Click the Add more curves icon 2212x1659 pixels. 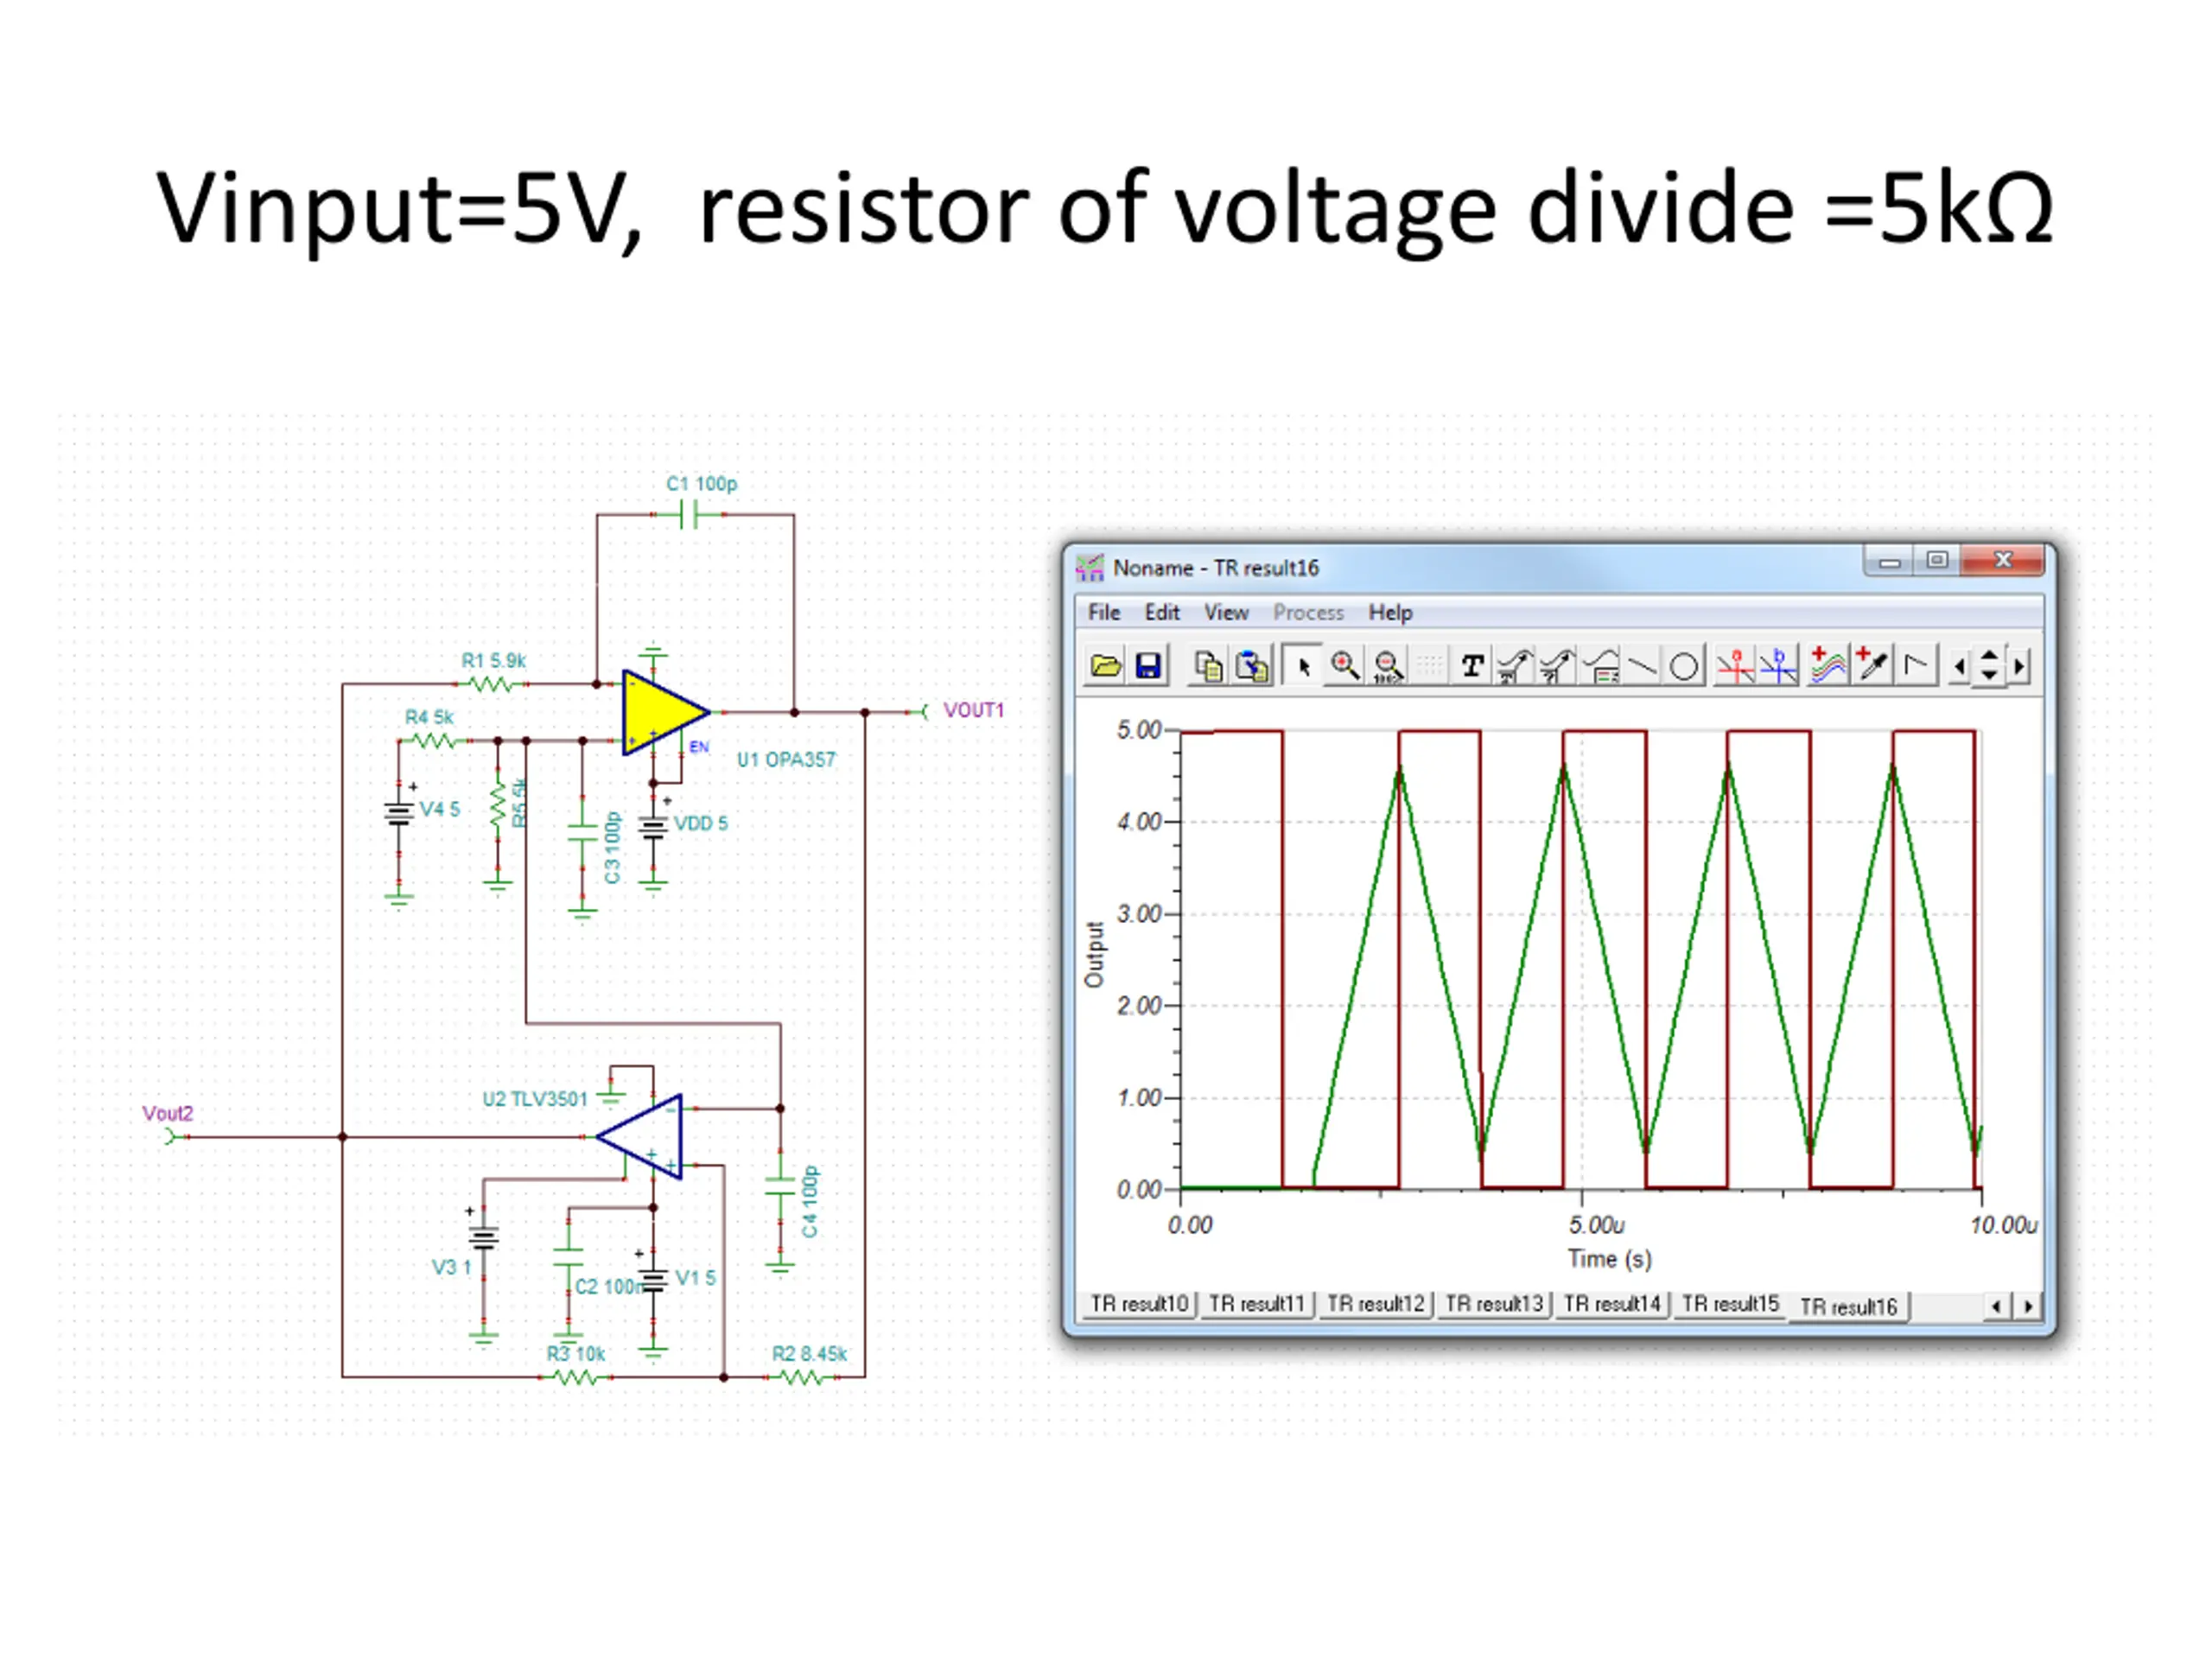(x=1828, y=666)
